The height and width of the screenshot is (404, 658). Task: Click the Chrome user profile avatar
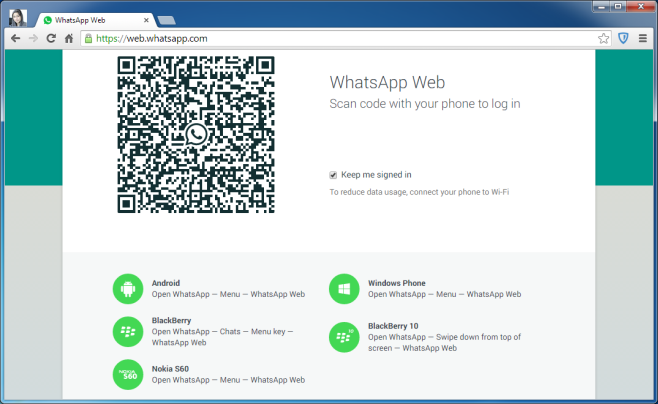pos(17,16)
